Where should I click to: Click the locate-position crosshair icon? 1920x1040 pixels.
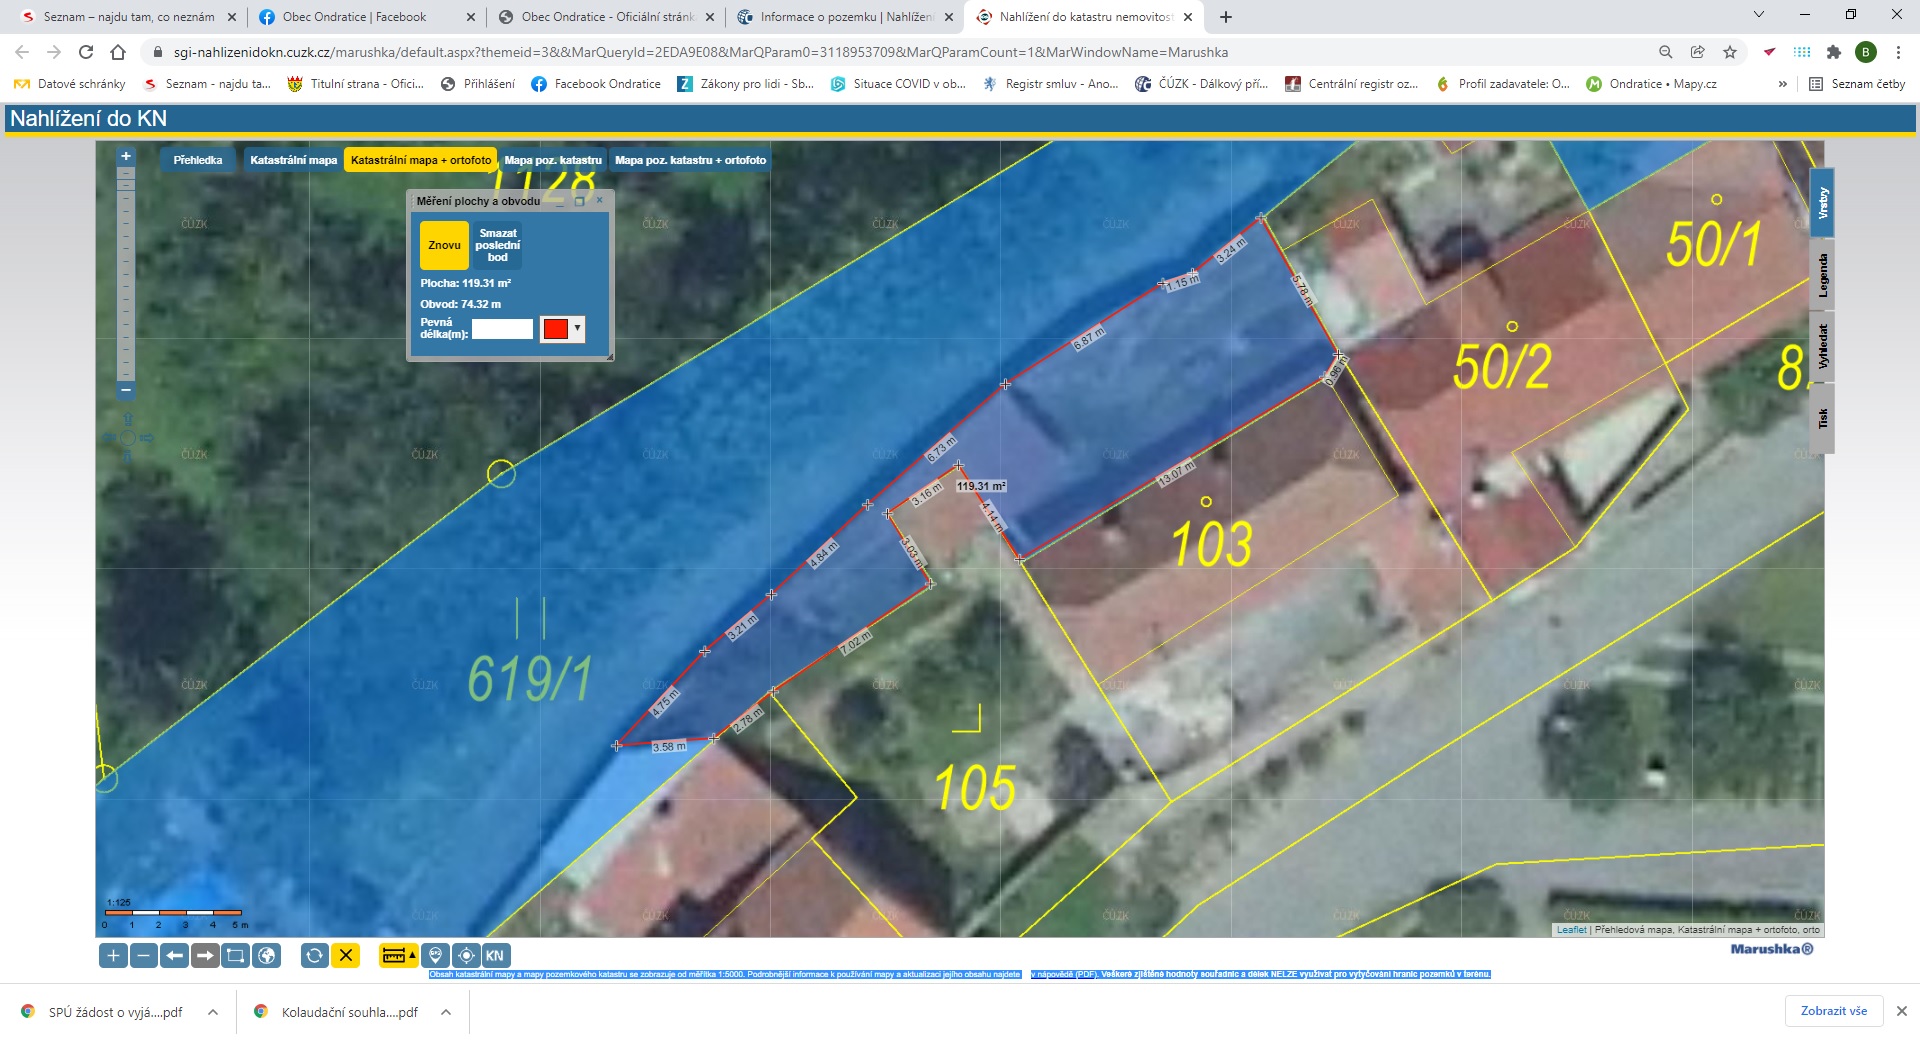coord(466,956)
